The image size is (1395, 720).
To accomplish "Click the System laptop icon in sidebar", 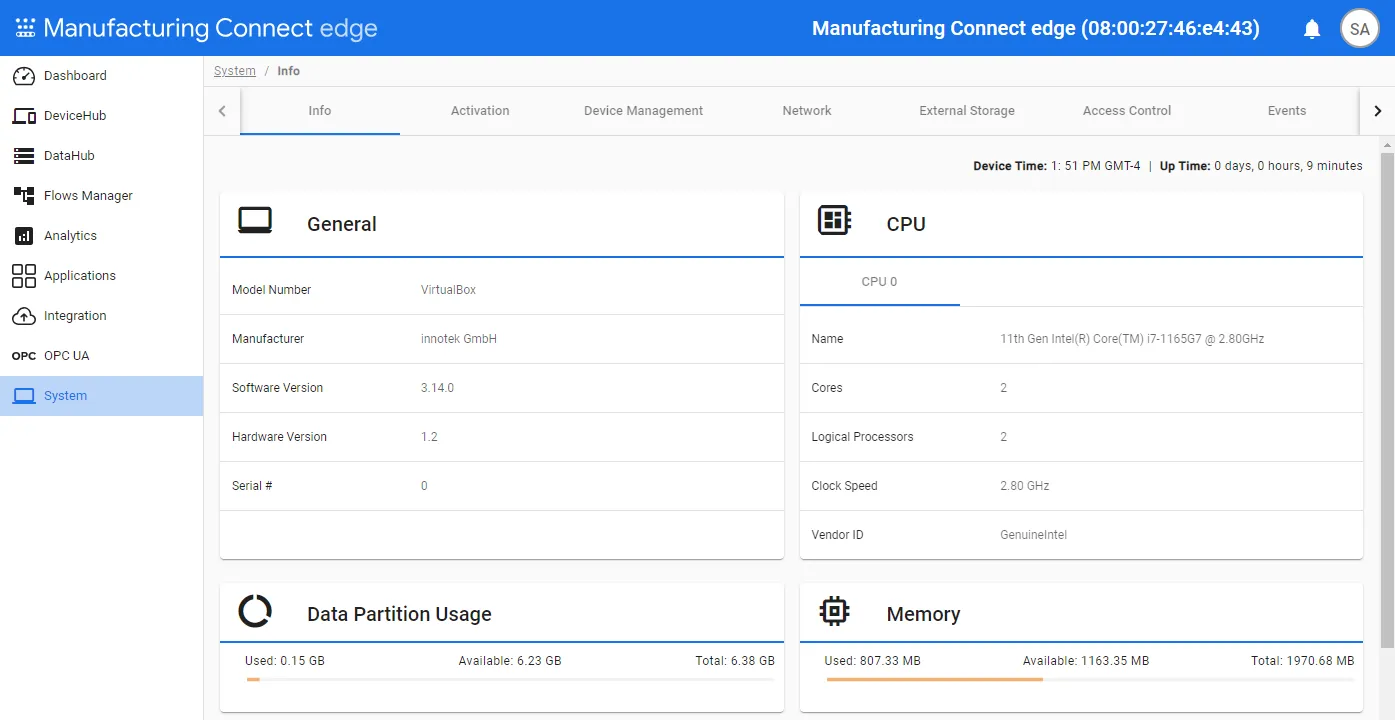I will [24, 396].
